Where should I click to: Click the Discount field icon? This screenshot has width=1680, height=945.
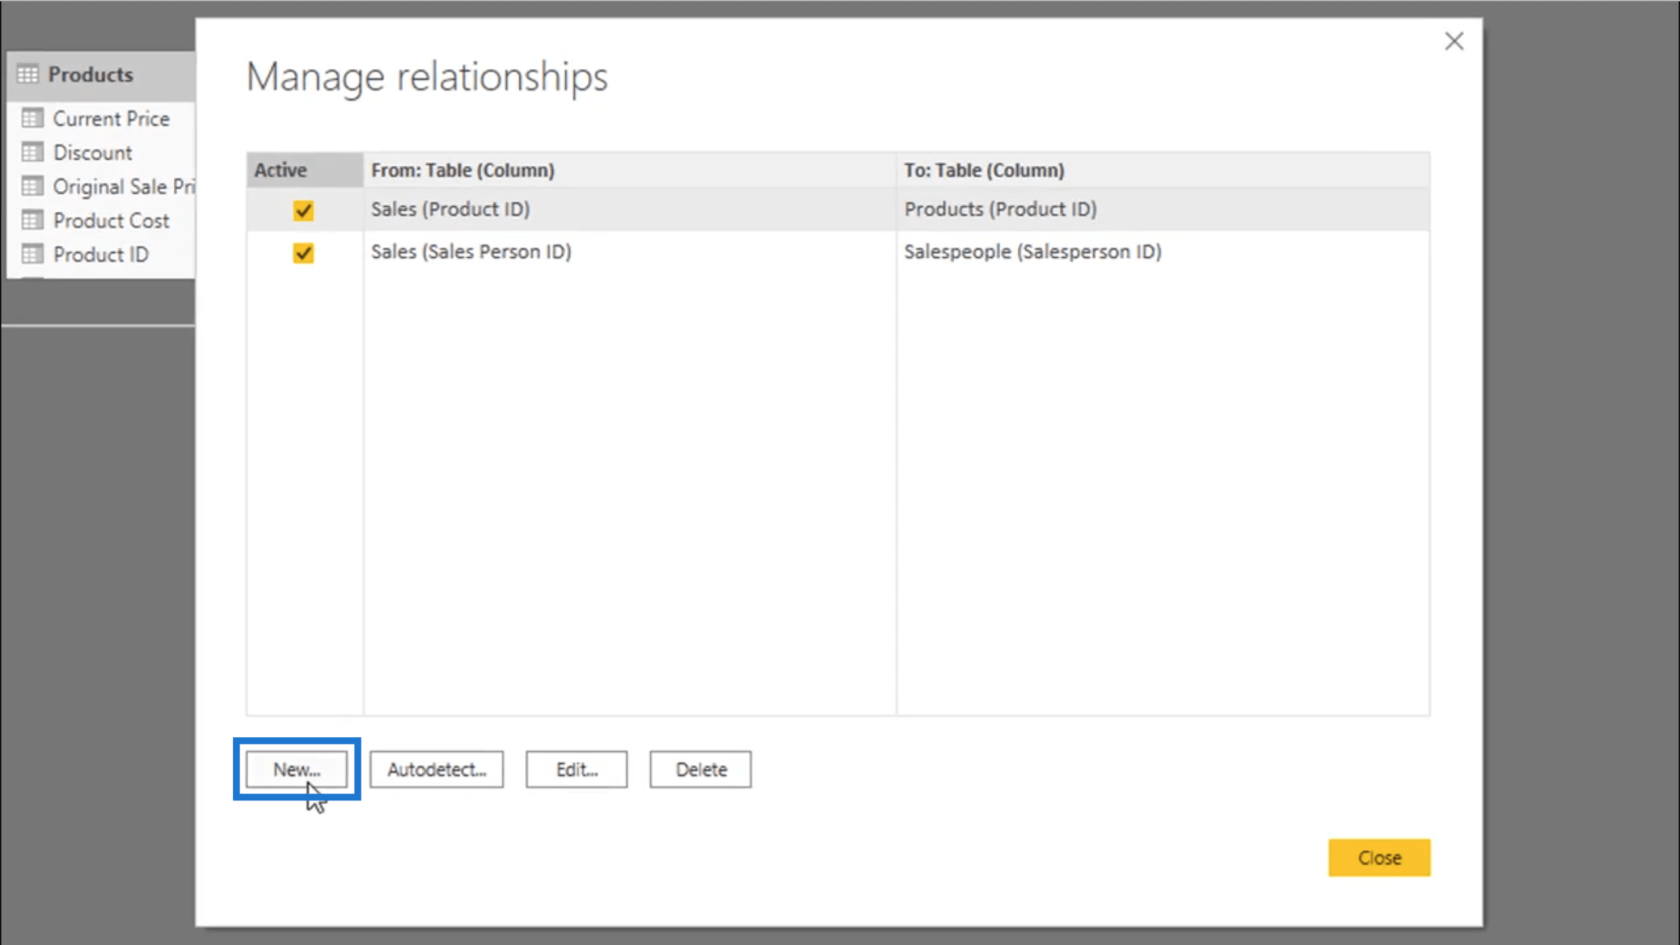(32, 152)
